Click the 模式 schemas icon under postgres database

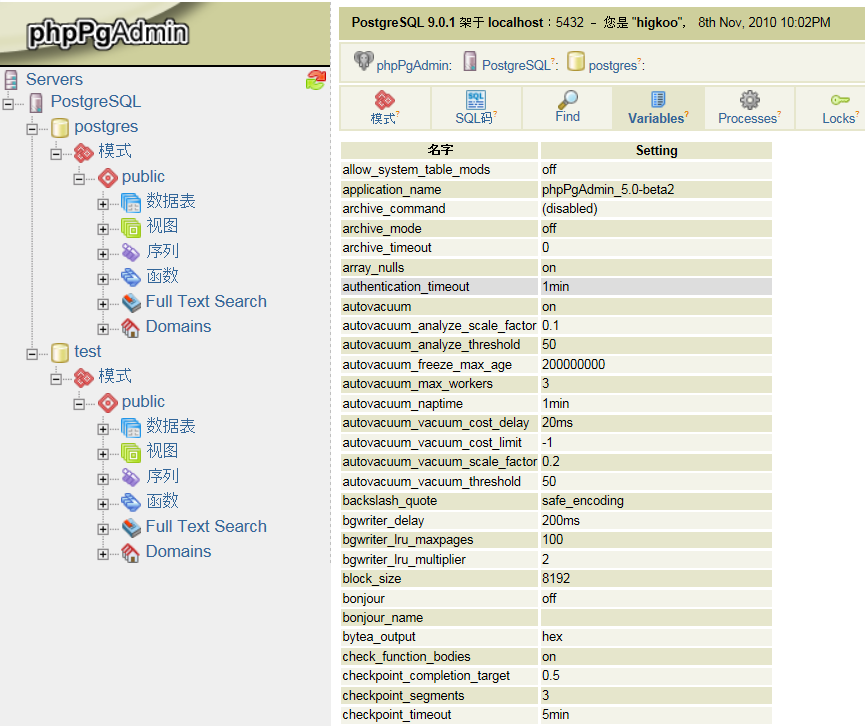[x=83, y=152]
